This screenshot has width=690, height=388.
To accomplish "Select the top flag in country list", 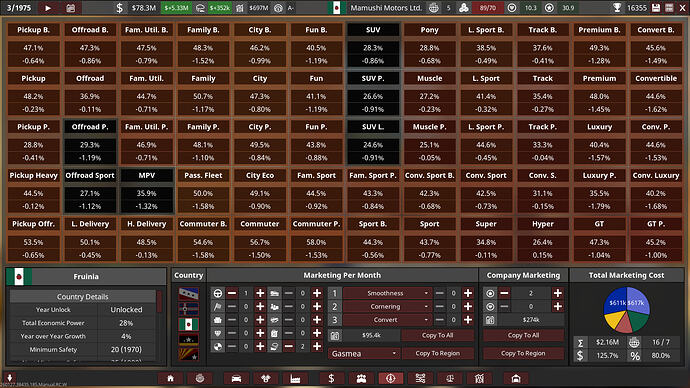I will pyautogui.click(x=188, y=293).
